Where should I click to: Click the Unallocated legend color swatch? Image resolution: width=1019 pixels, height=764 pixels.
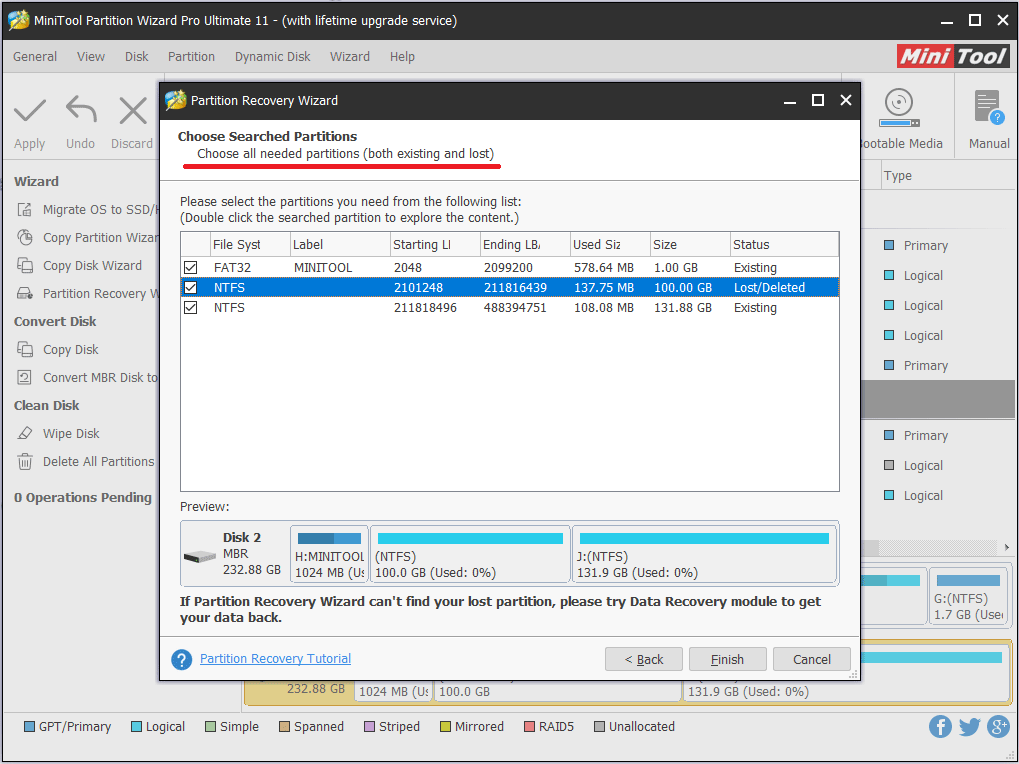599,726
